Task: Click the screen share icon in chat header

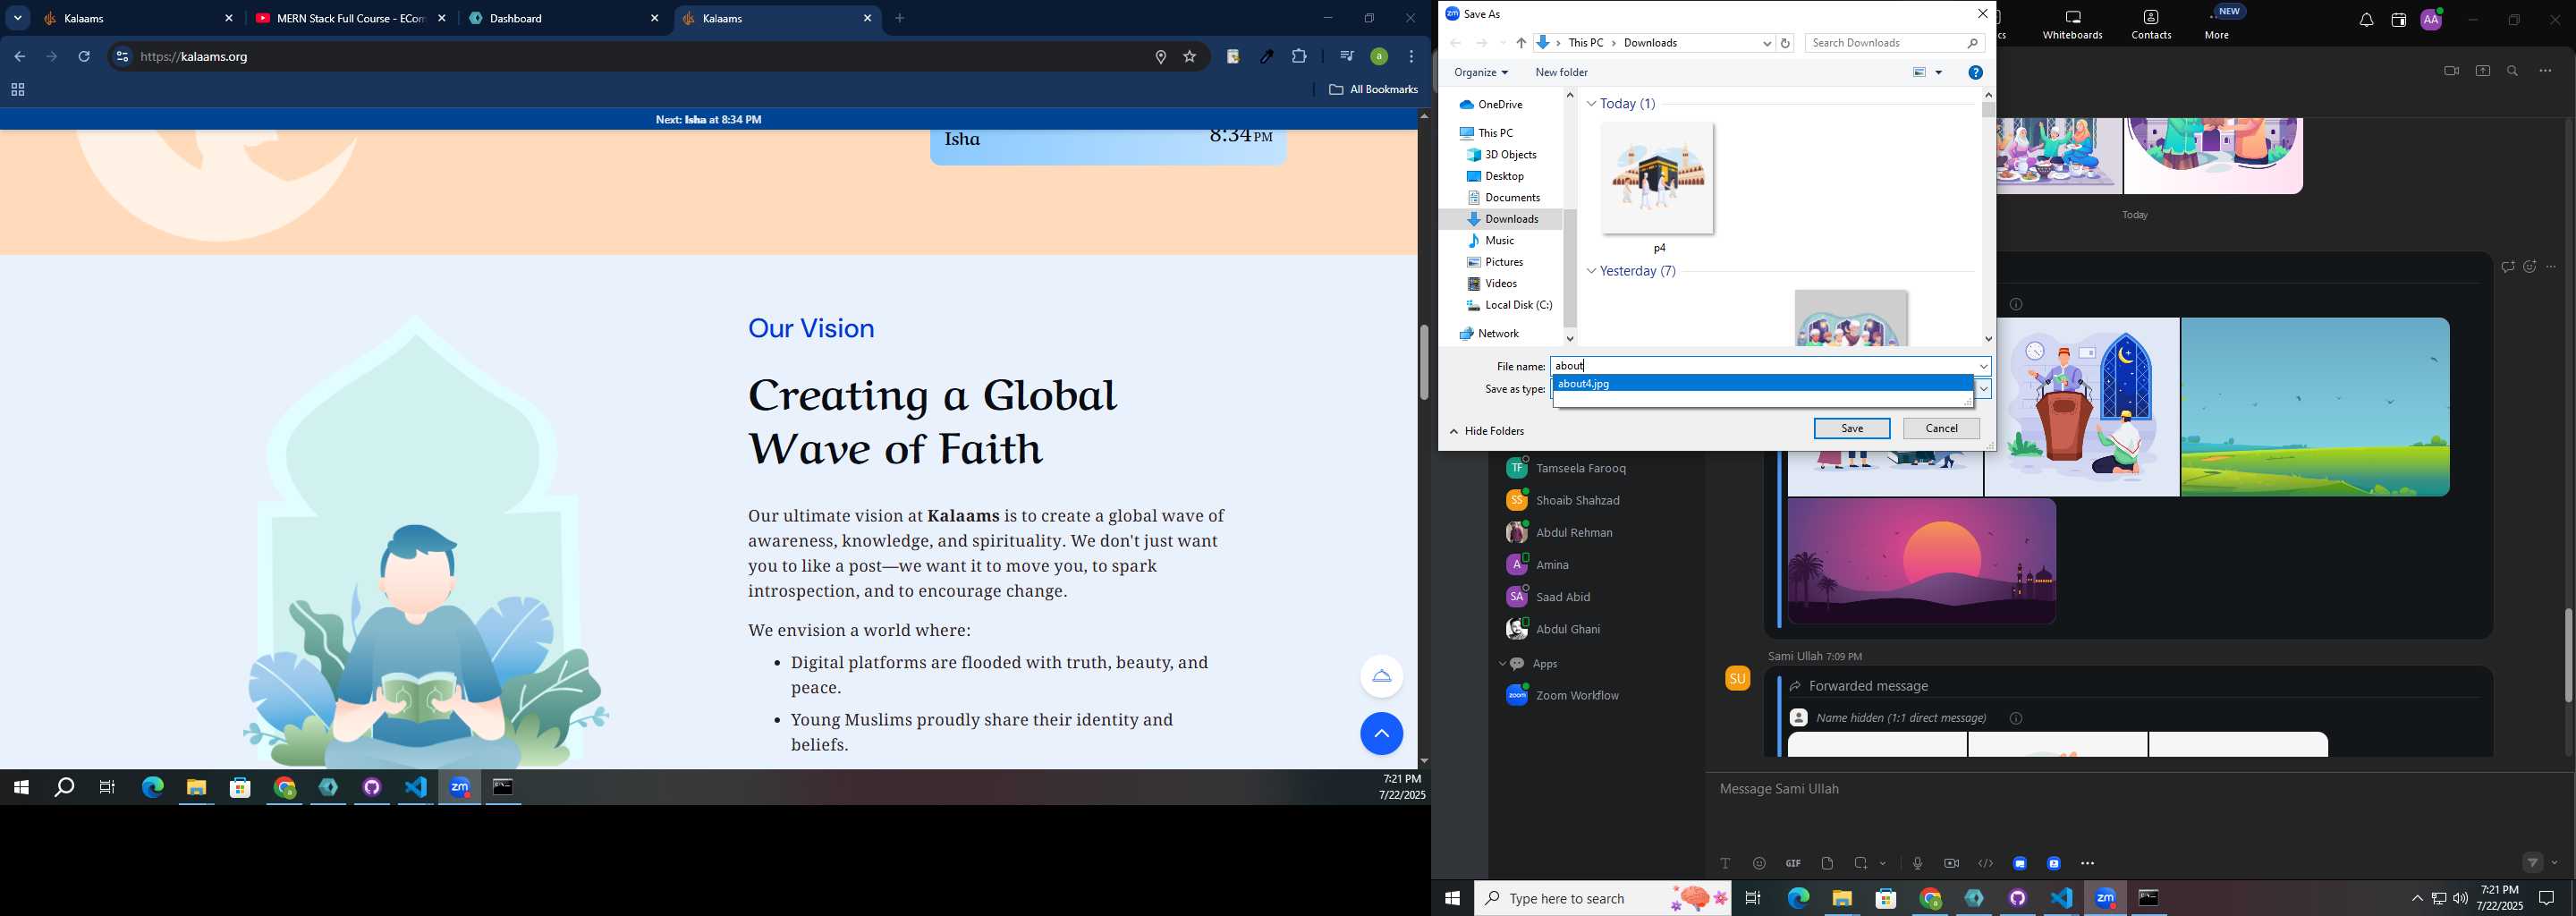Action: [x=2482, y=71]
